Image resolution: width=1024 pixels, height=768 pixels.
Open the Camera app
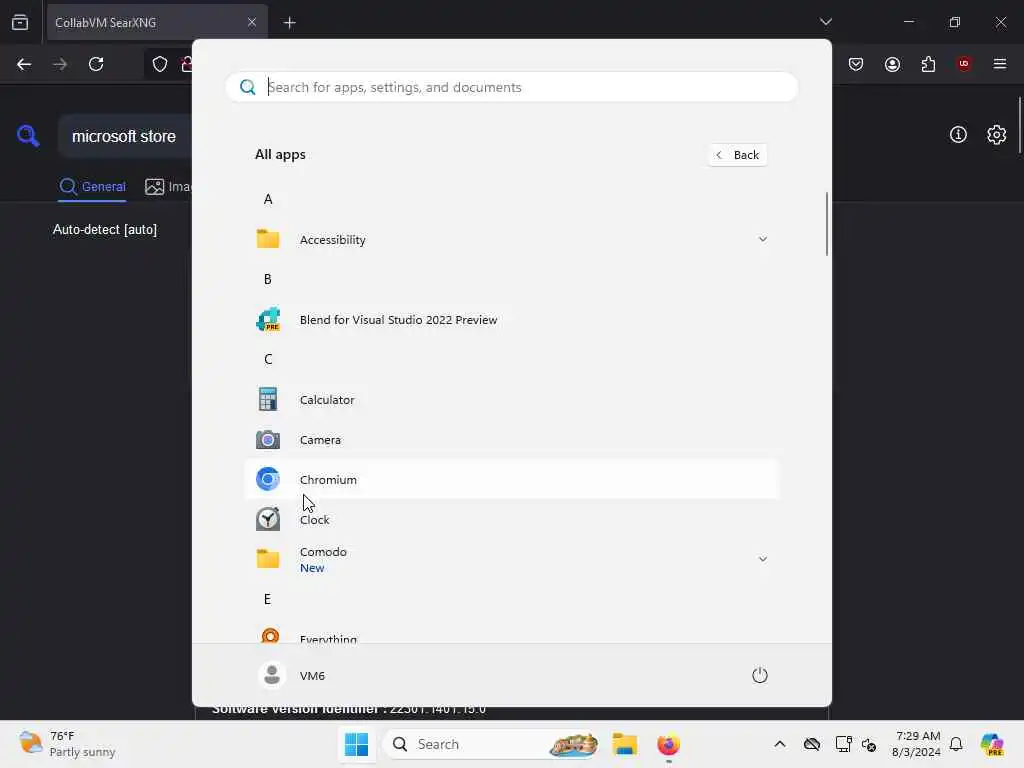click(x=511, y=440)
